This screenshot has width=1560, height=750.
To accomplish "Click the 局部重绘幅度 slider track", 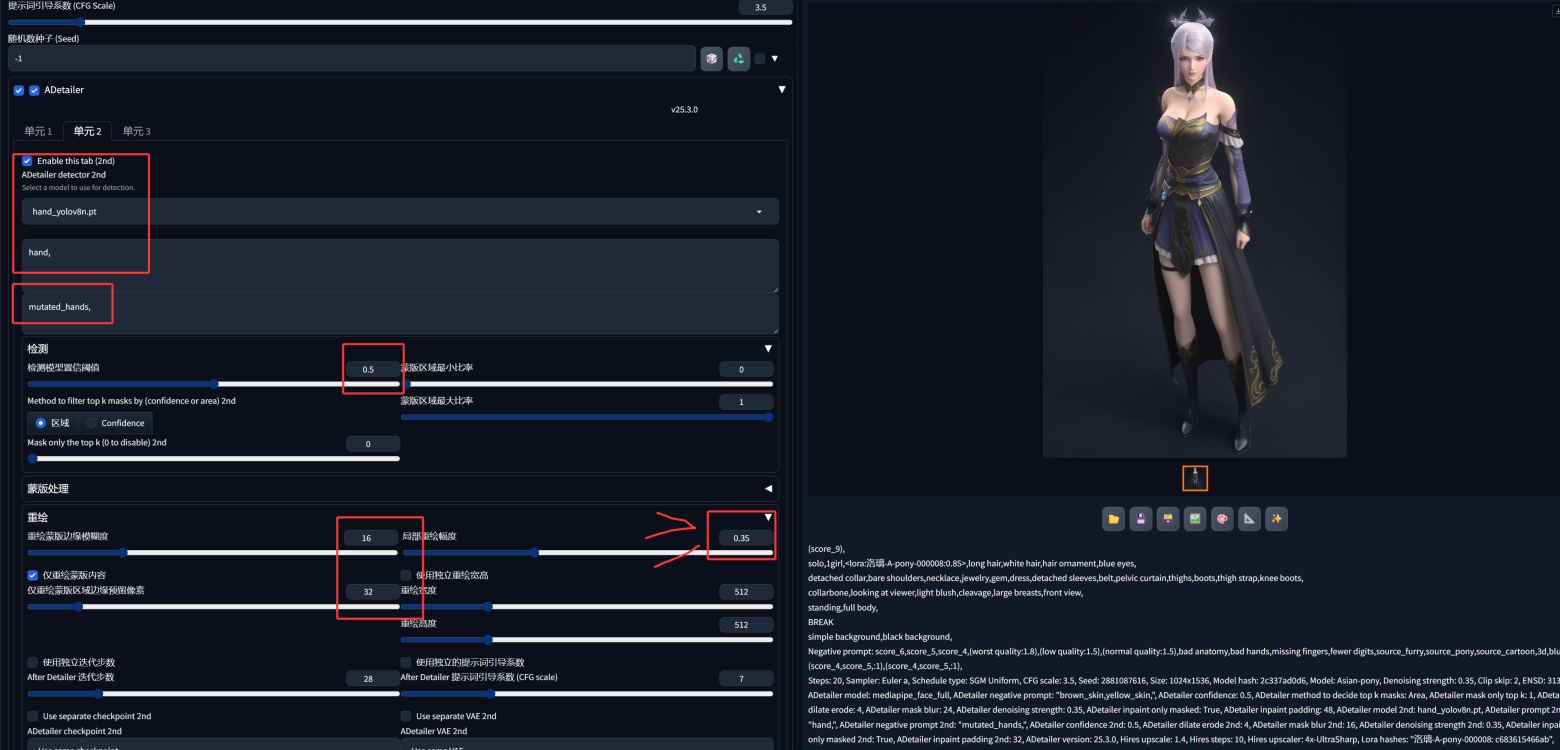I will (x=586, y=552).
